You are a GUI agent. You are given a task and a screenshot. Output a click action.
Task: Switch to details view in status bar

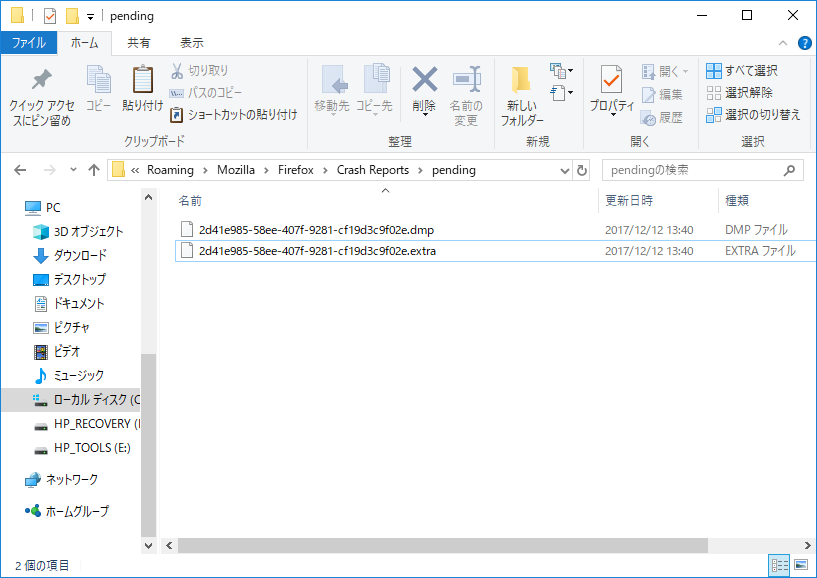(x=779, y=566)
